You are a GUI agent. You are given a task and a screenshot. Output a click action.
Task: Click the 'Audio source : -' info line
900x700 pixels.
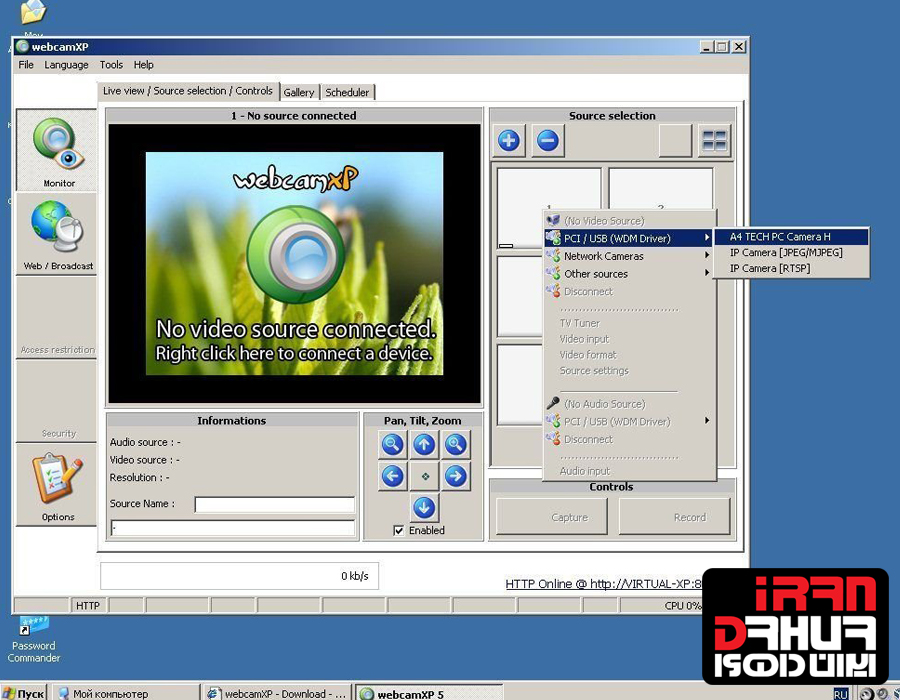(145, 442)
